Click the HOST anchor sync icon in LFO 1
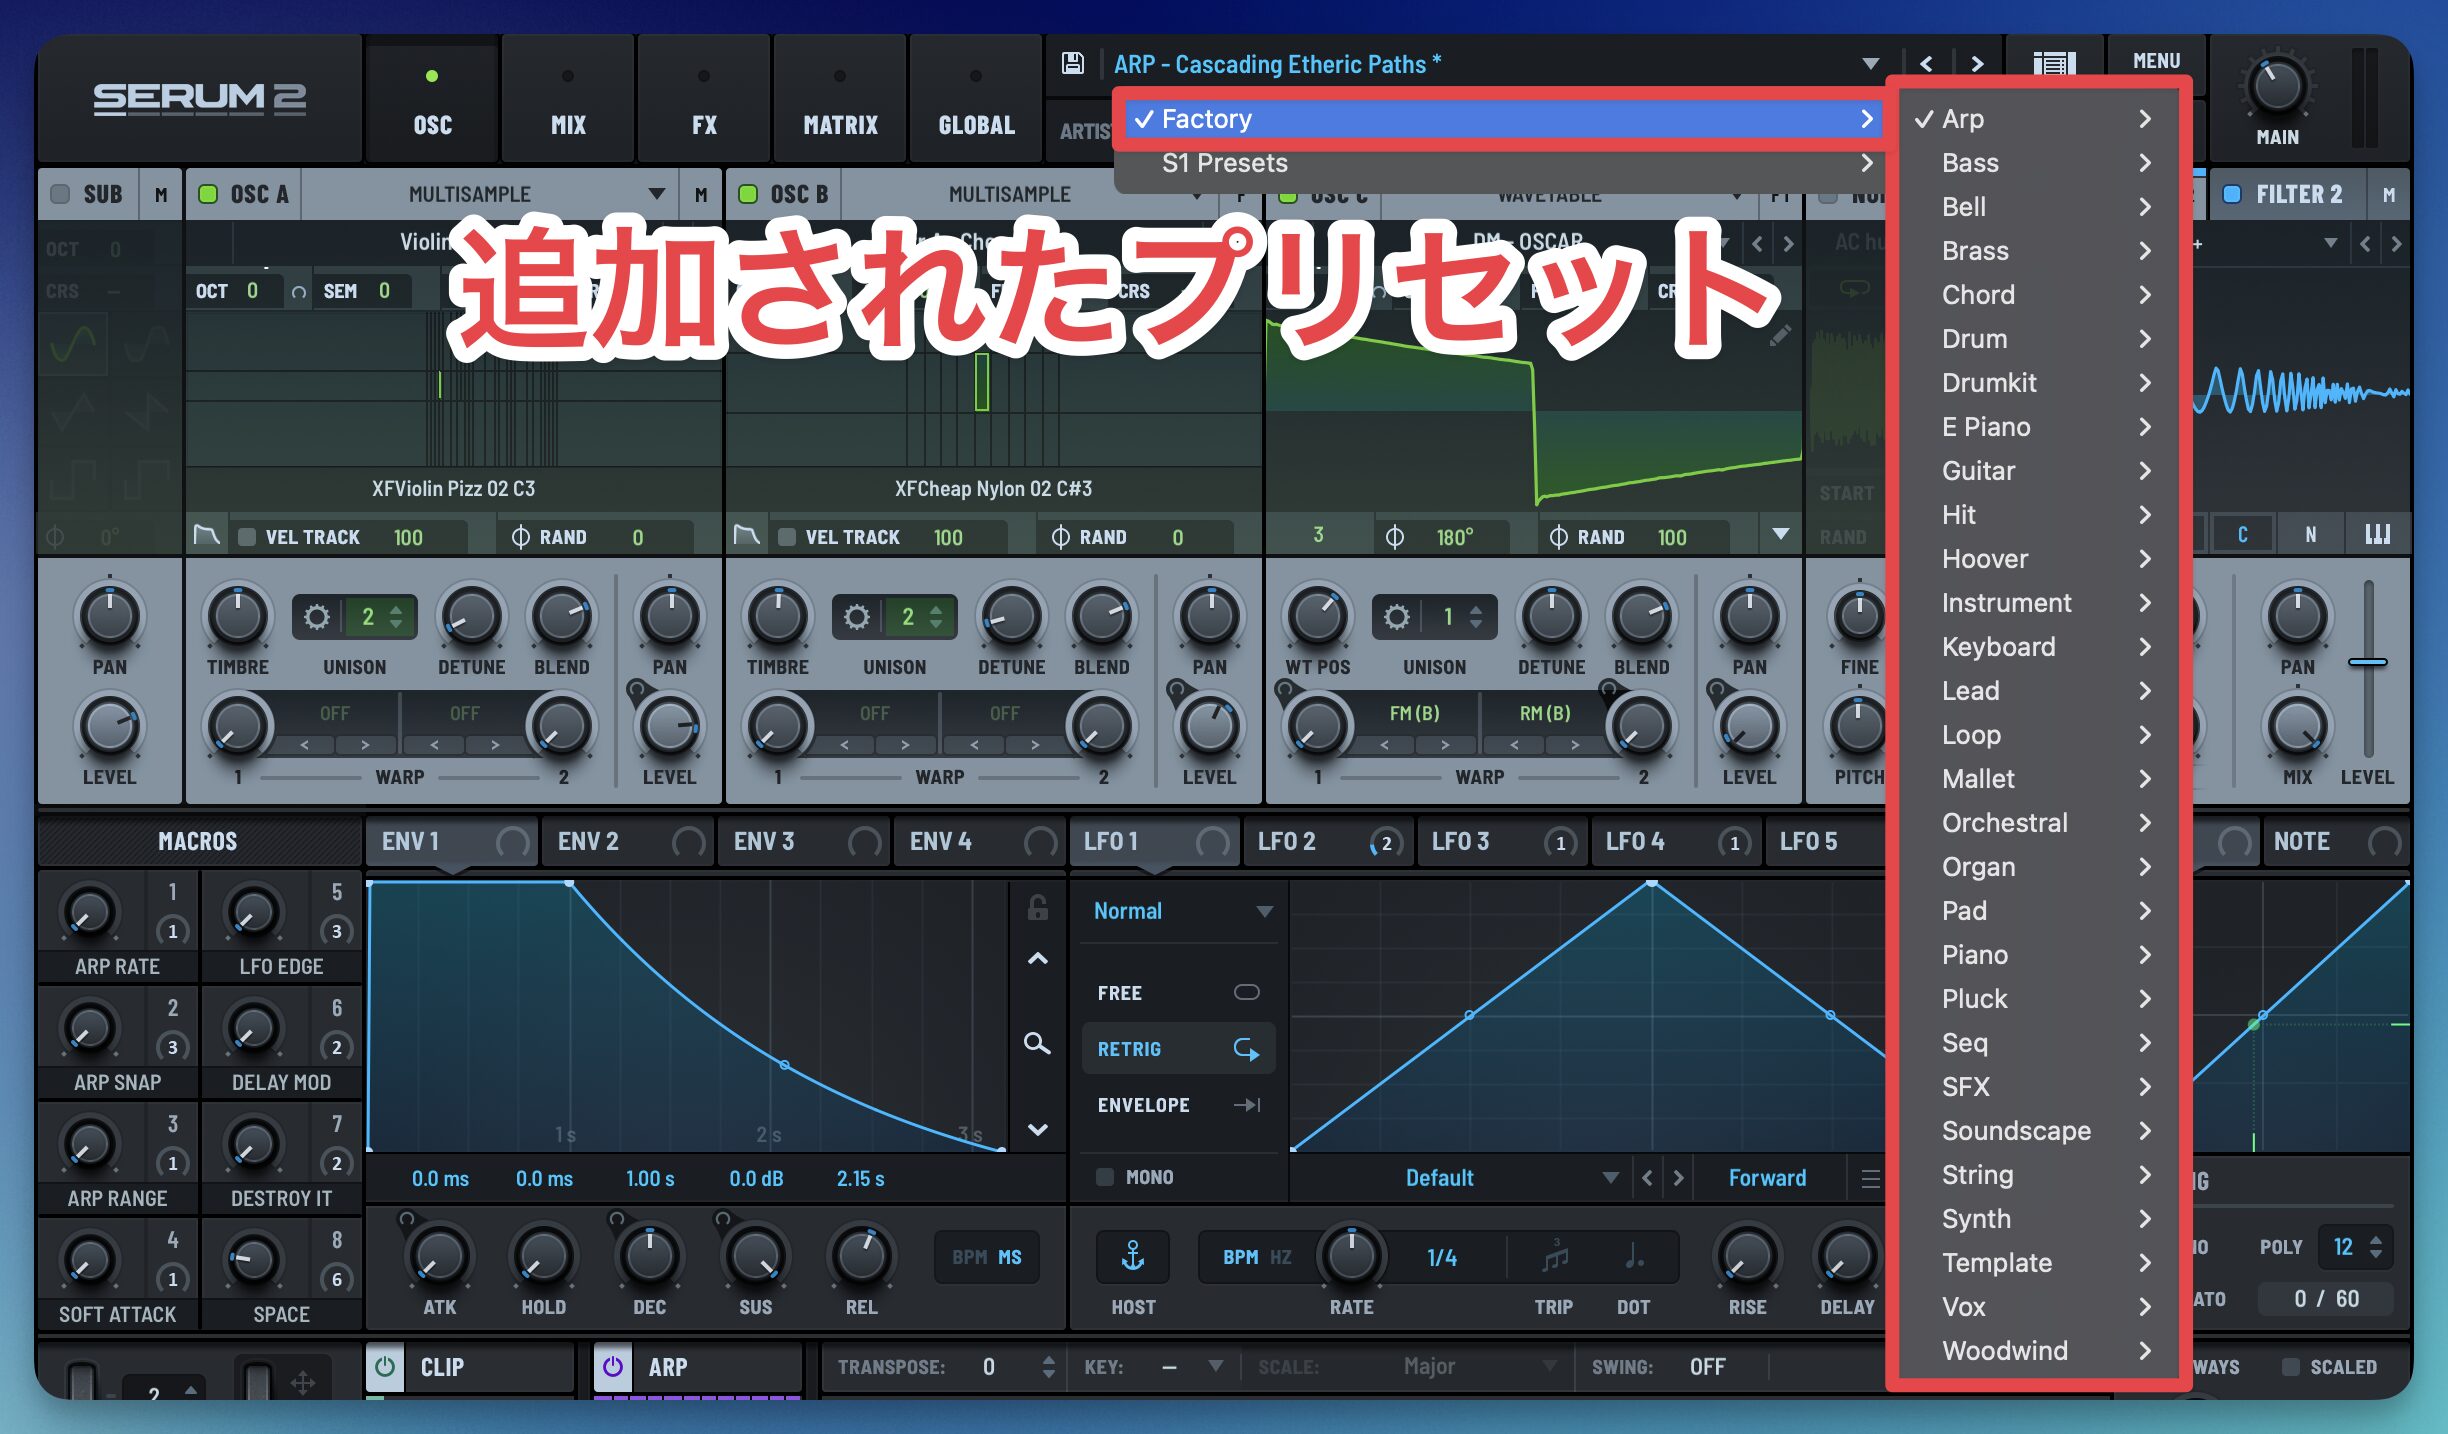Image resolution: width=2448 pixels, height=1434 pixels. [1131, 1257]
